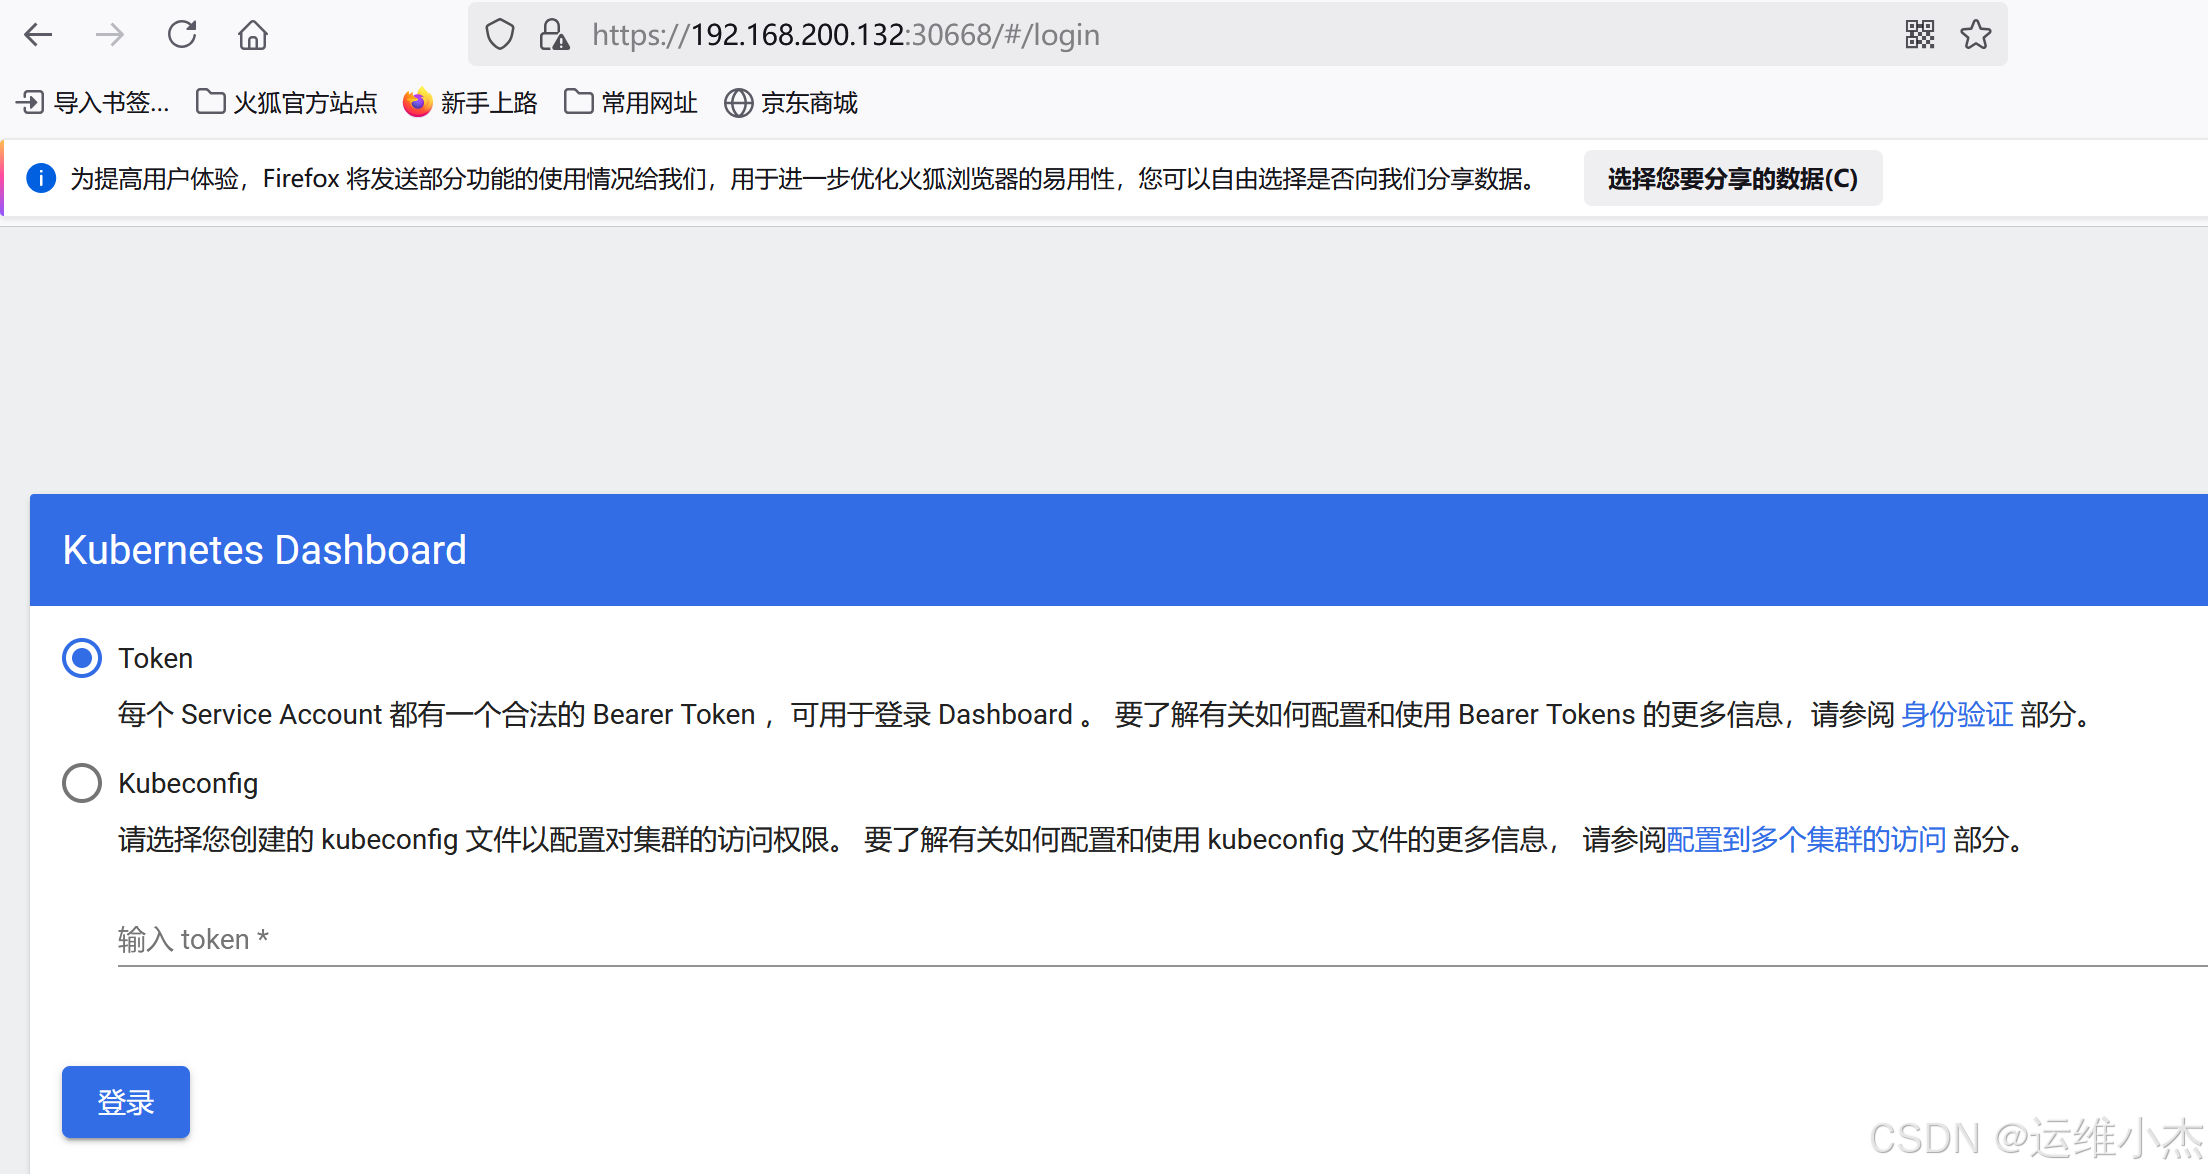2208x1174 pixels.
Task: Open the QR code generator icon
Action: [x=1919, y=35]
